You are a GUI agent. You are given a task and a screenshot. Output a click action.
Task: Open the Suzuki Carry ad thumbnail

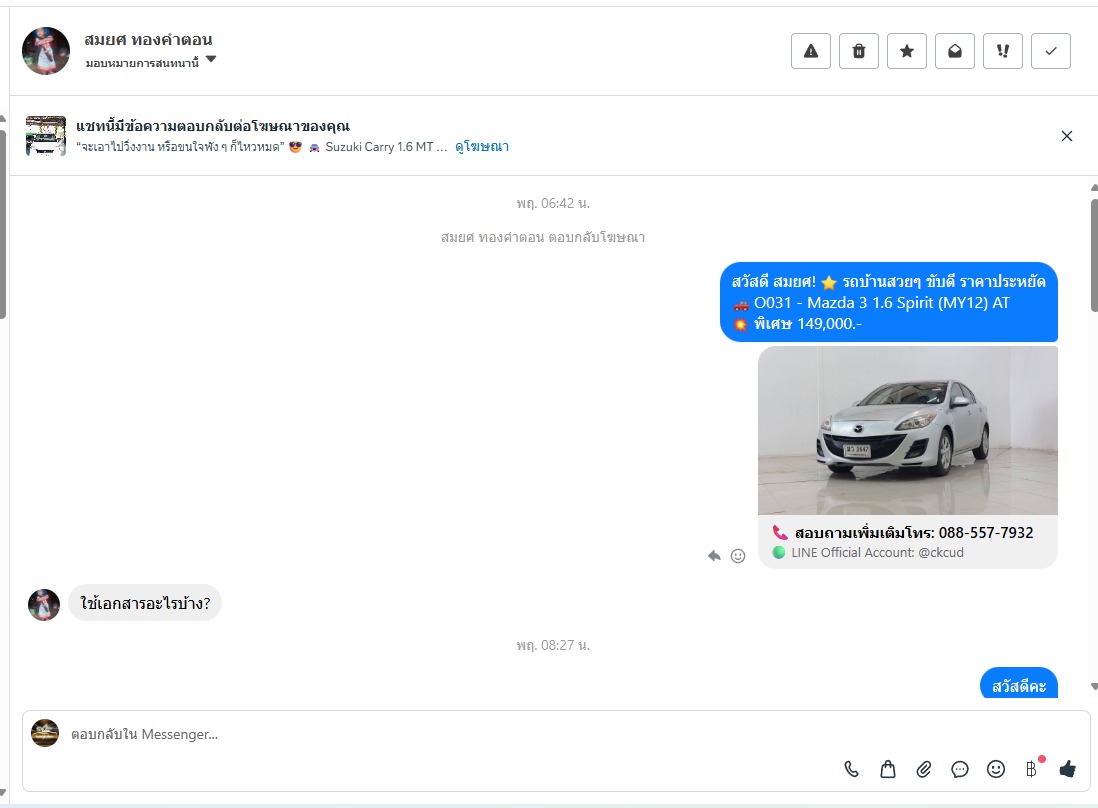46,136
